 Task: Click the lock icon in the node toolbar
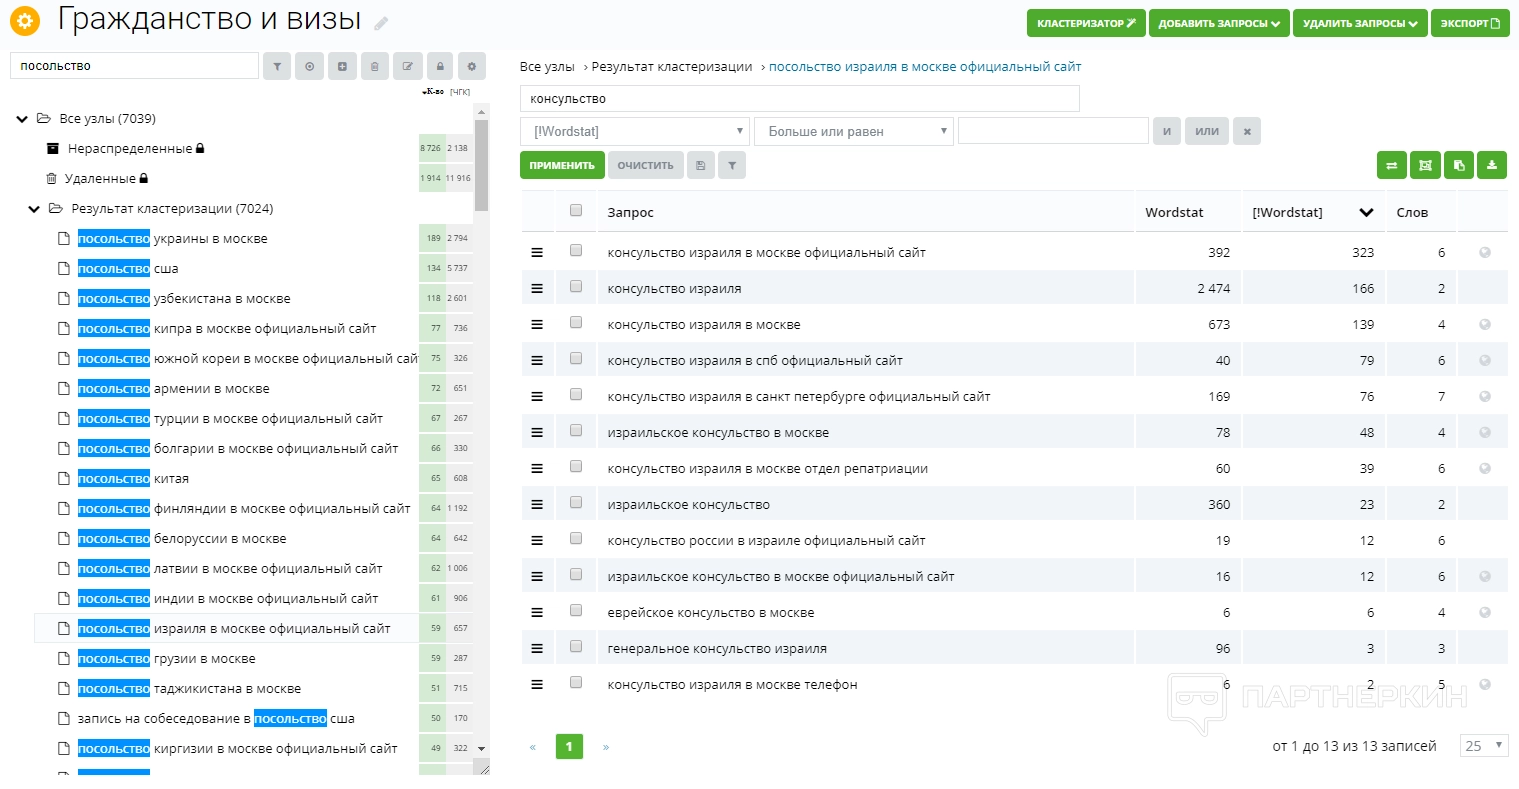pyautogui.click(x=439, y=67)
